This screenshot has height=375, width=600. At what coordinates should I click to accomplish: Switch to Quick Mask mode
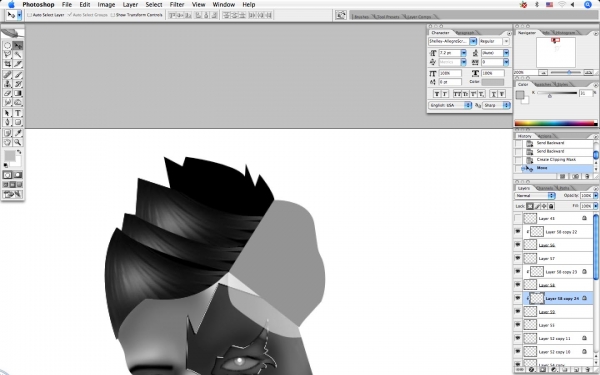(18, 175)
